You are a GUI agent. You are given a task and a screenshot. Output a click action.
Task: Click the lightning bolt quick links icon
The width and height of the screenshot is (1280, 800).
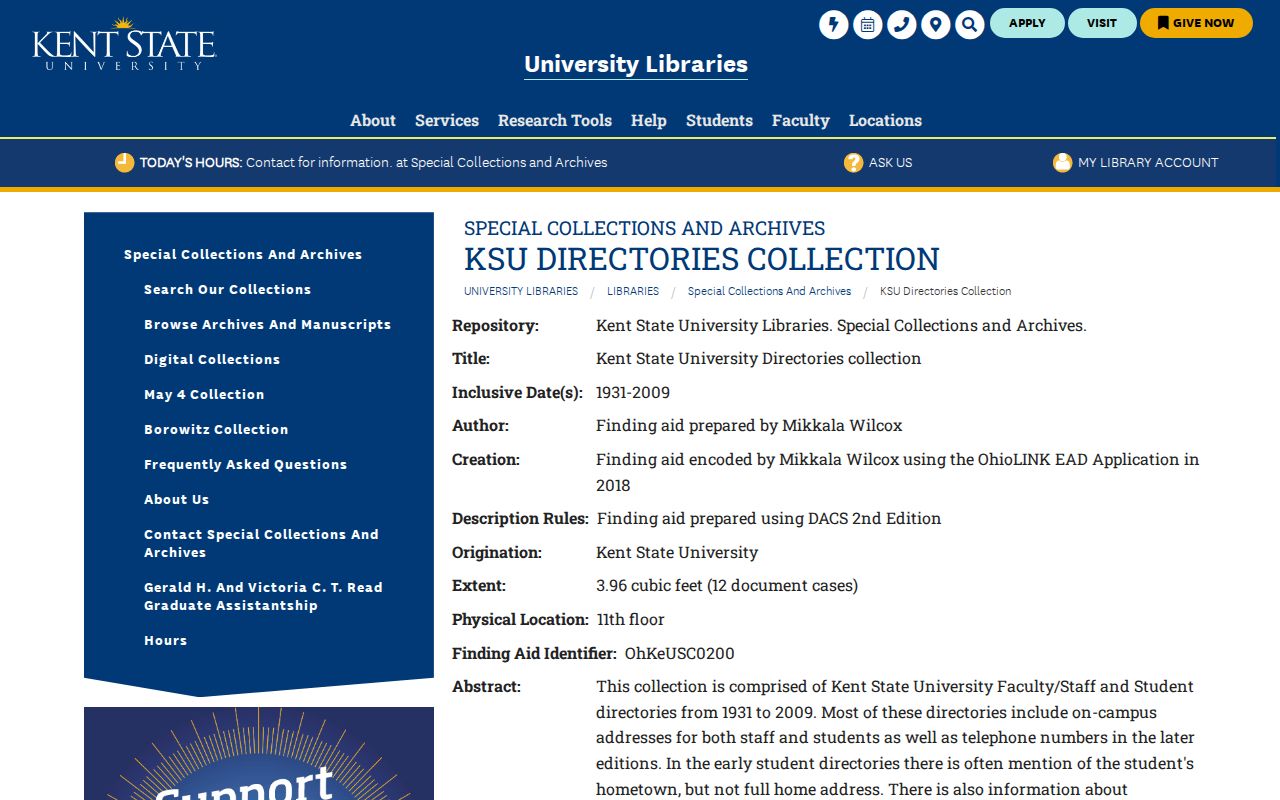click(x=833, y=24)
